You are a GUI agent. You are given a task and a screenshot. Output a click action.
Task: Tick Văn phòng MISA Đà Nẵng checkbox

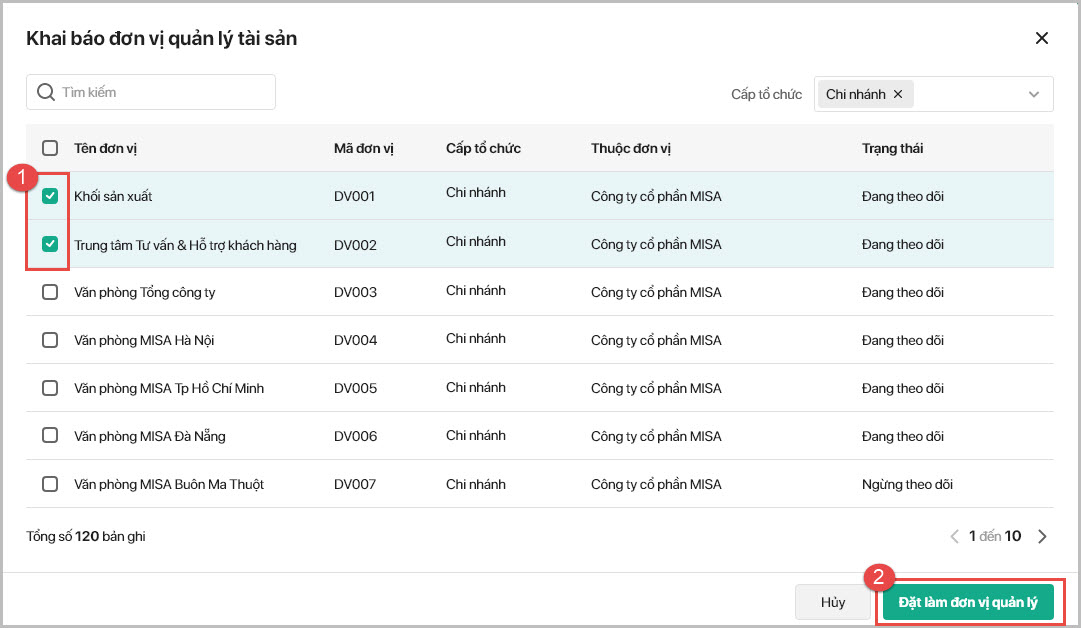50,436
